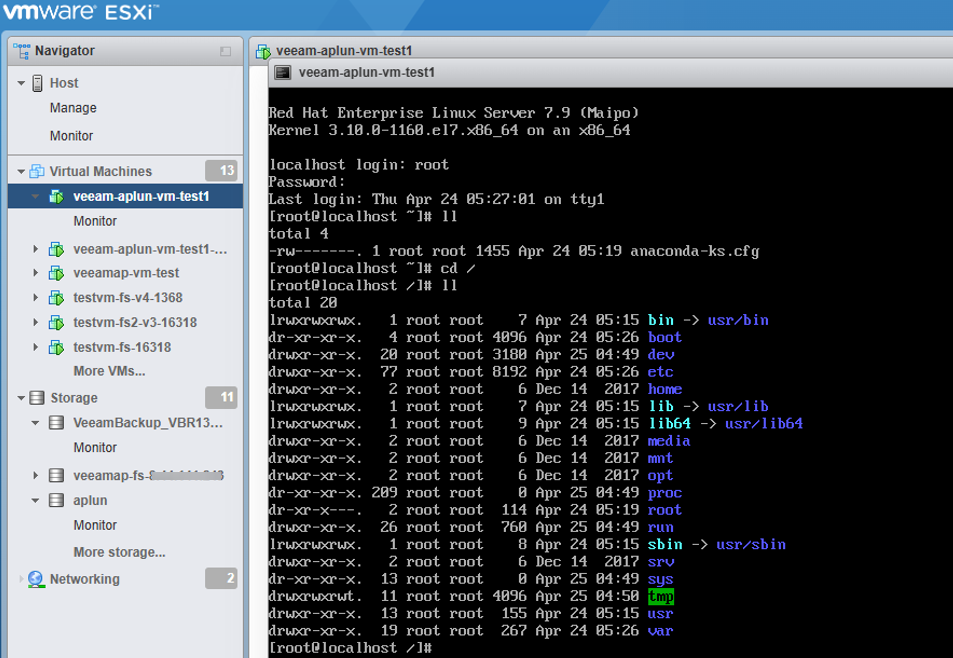Viewport: 953px width, 658px height.
Task: Click the veeam-aplun-vm-test1 console window title bar
Action: click(x=610, y=73)
